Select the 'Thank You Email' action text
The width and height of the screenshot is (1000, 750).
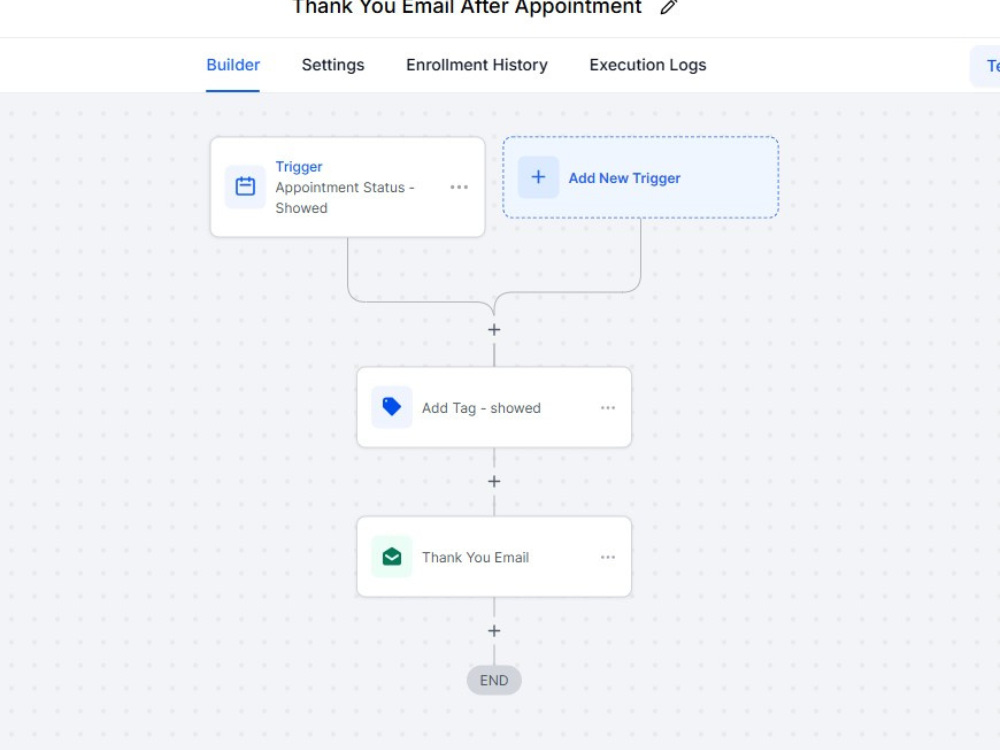coord(476,557)
